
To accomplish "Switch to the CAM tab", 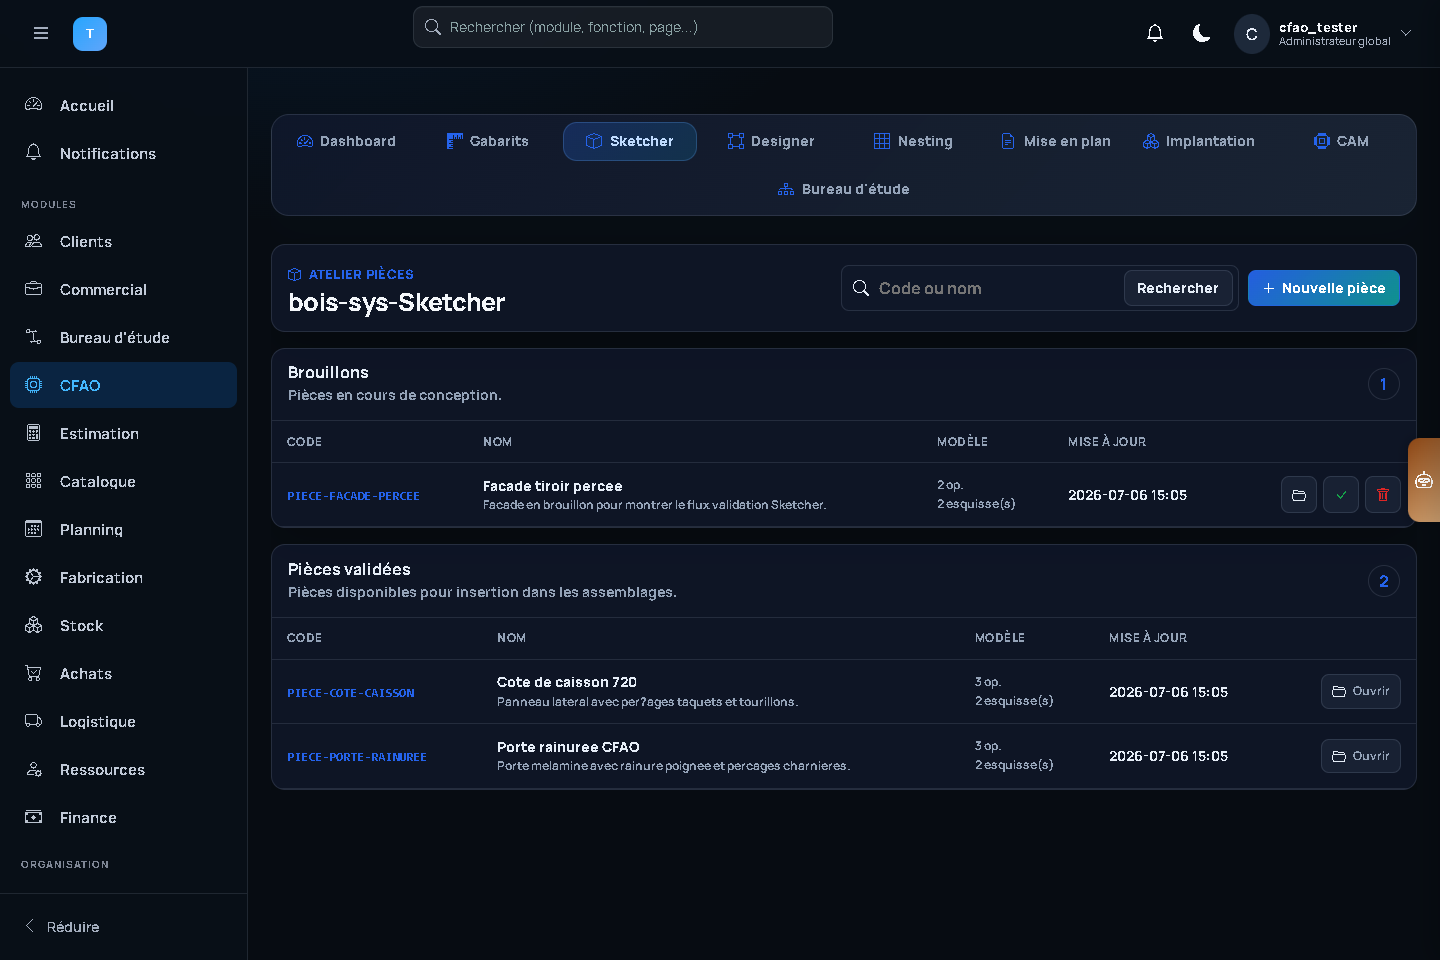I will (x=1341, y=141).
